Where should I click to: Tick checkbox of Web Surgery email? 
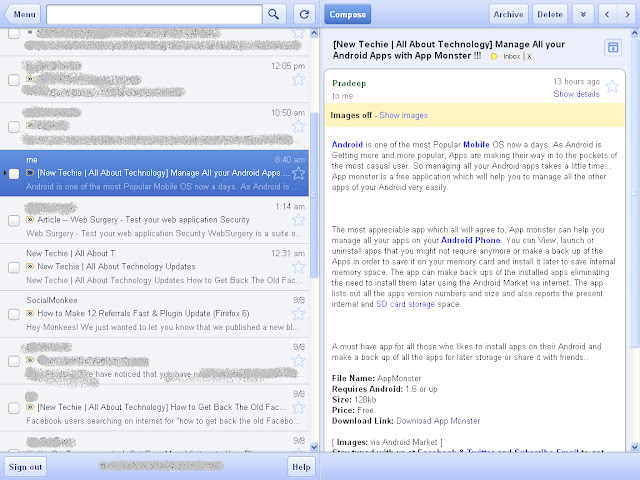(x=14, y=220)
